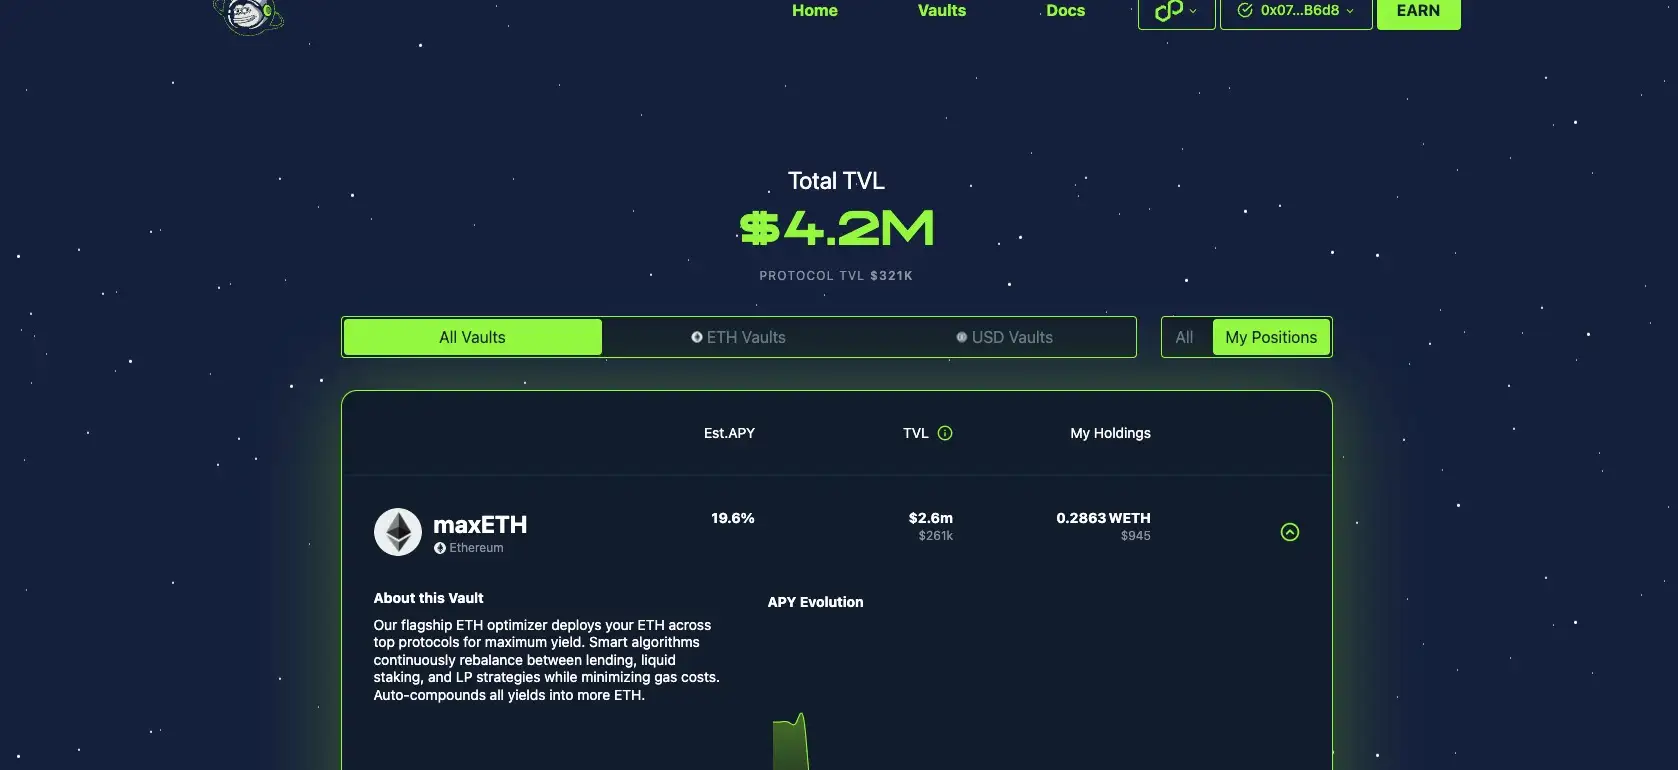
Task: Click the TVL info icon
Action: coord(945,433)
